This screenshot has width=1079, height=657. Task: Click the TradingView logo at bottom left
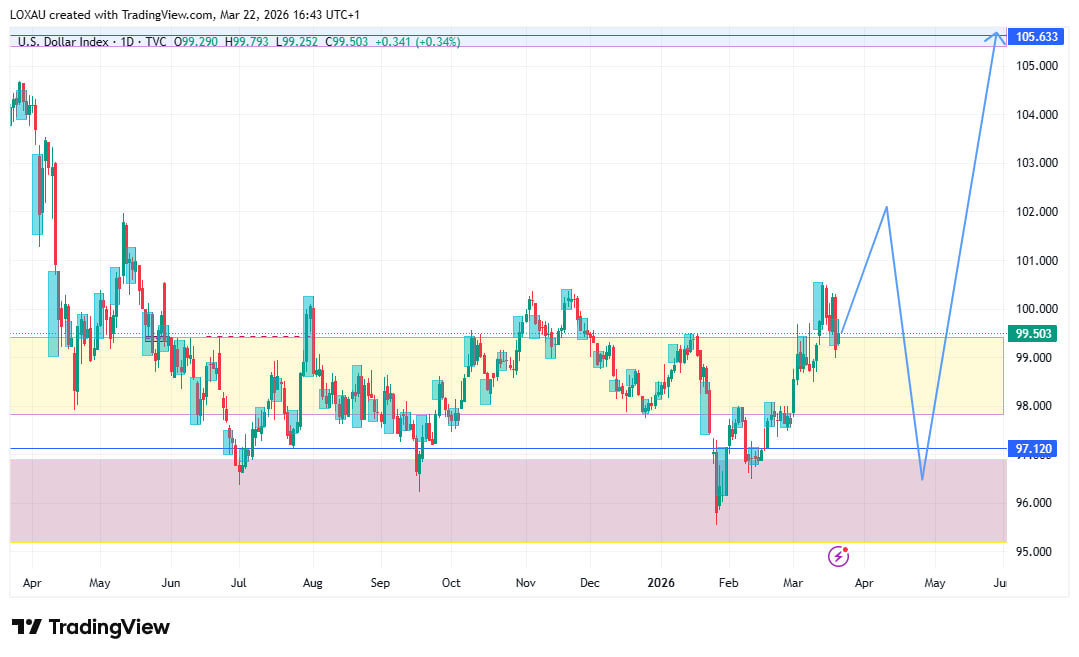90,627
